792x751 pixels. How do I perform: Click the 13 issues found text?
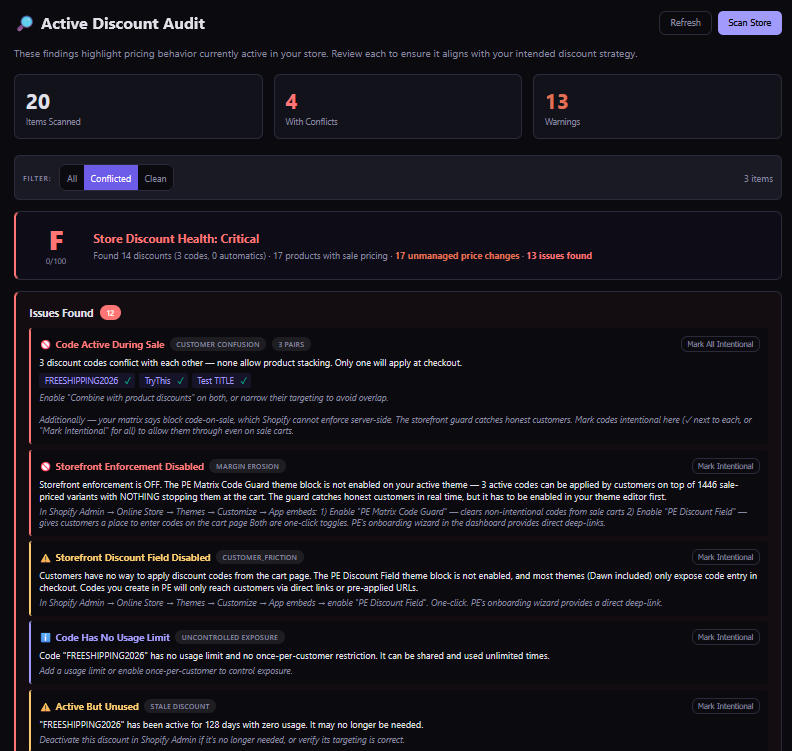click(559, 256)
